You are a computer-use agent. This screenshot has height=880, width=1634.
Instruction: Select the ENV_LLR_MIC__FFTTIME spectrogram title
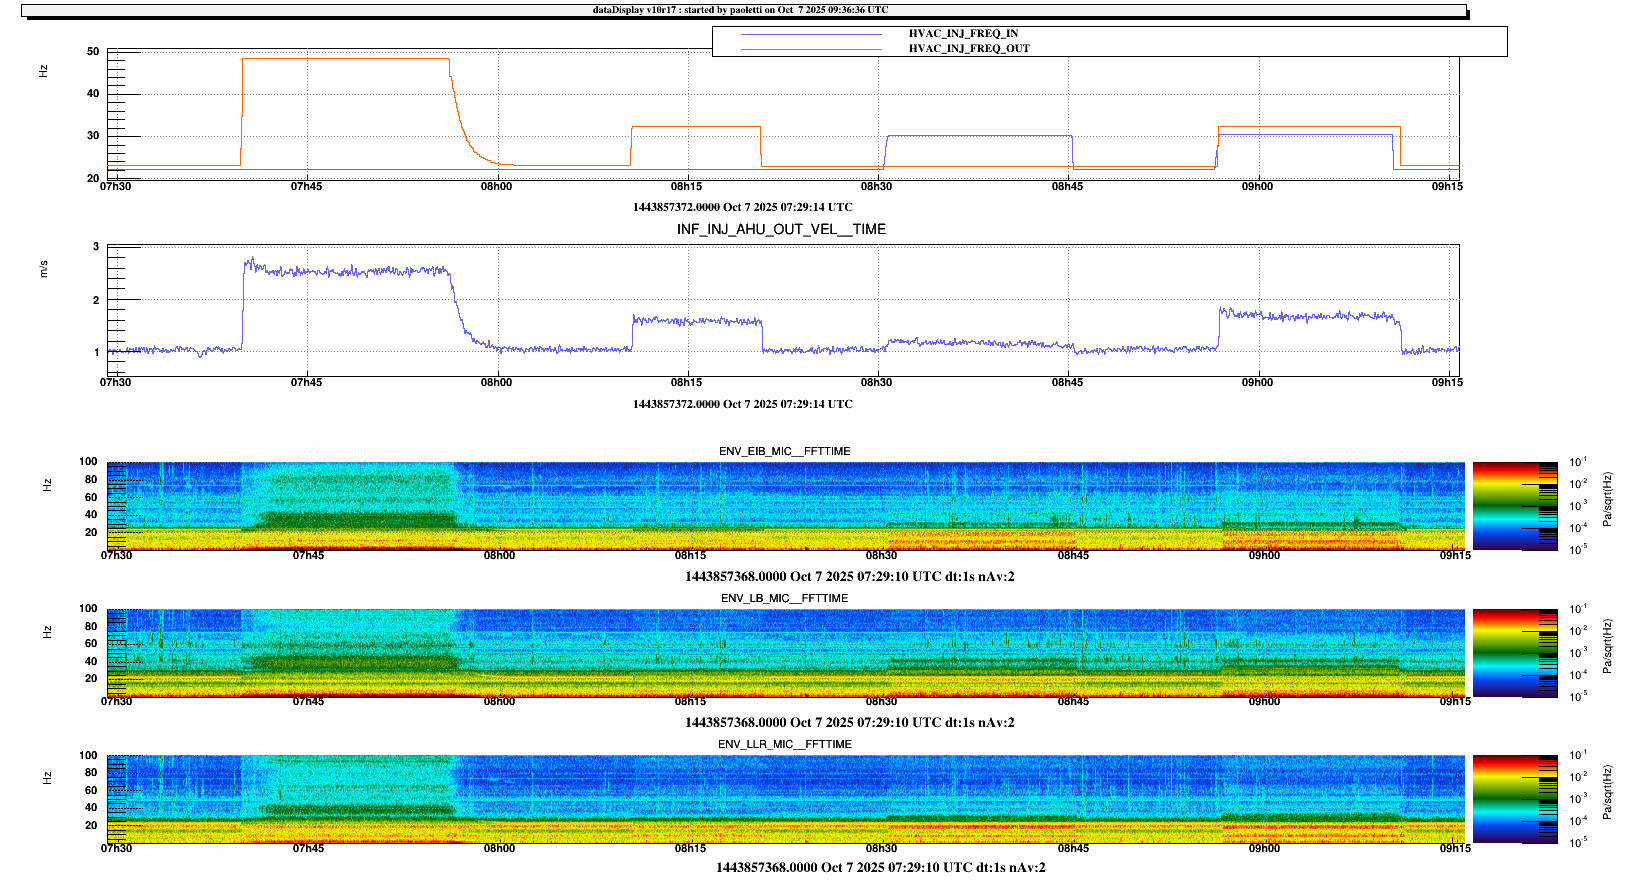tap(784, 744)
